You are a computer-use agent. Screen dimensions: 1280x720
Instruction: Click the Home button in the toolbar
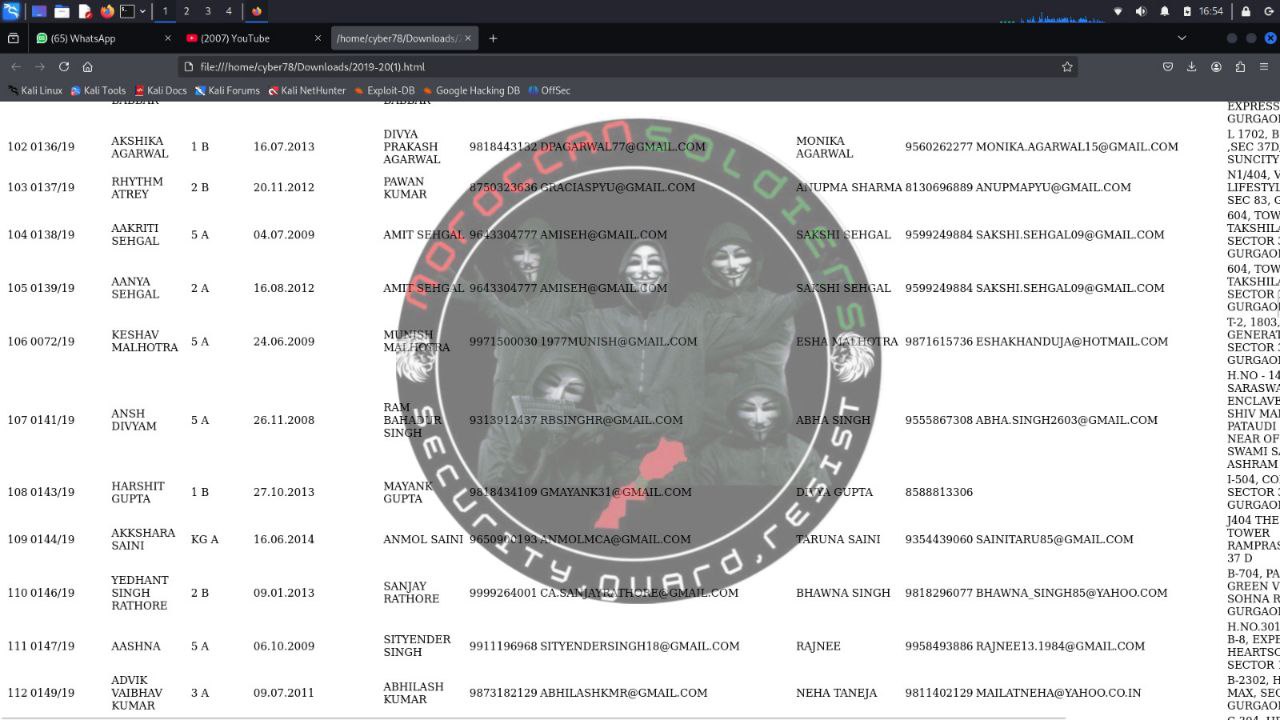tap(88, 67)
